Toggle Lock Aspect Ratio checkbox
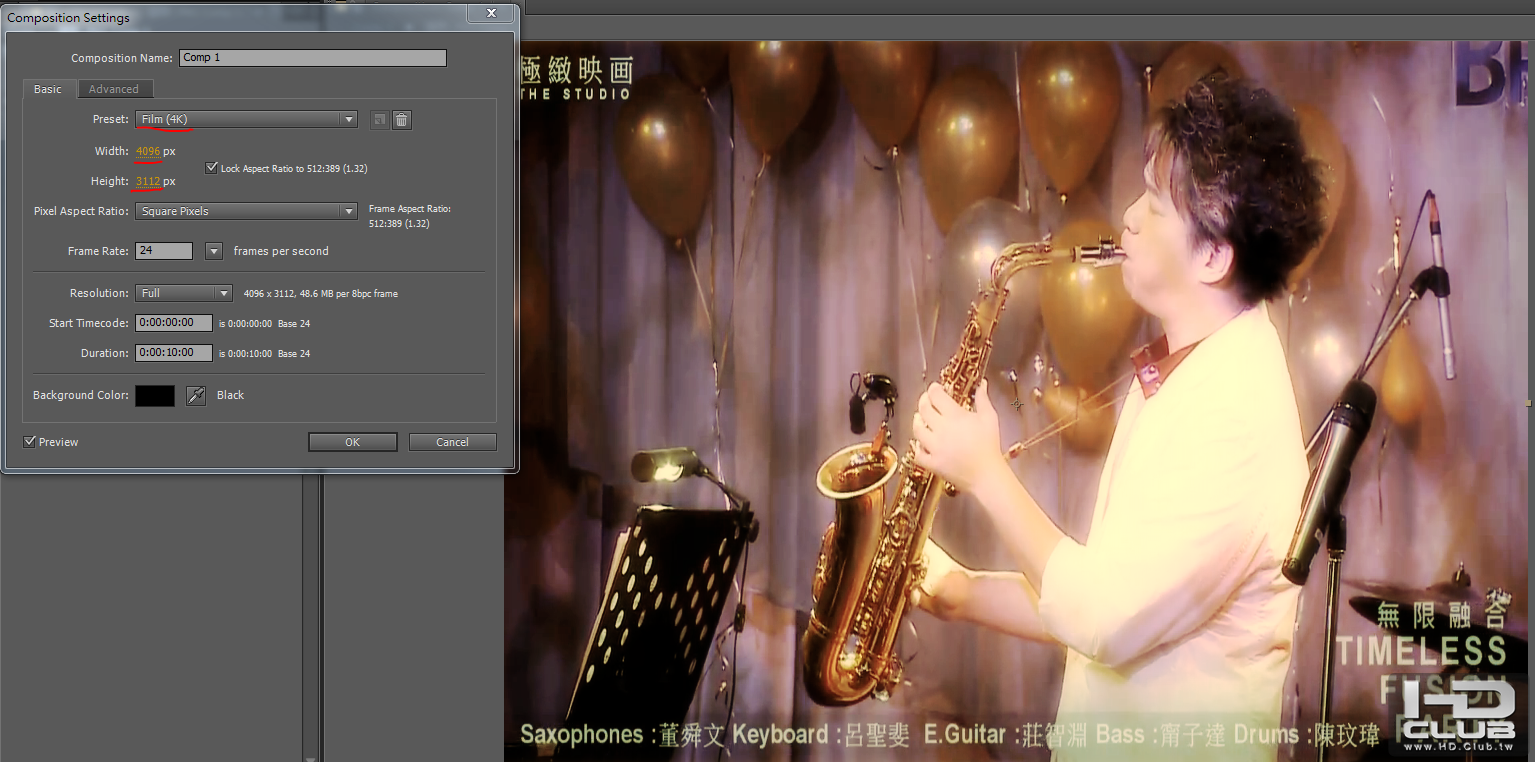 click(x=211, y=168)
